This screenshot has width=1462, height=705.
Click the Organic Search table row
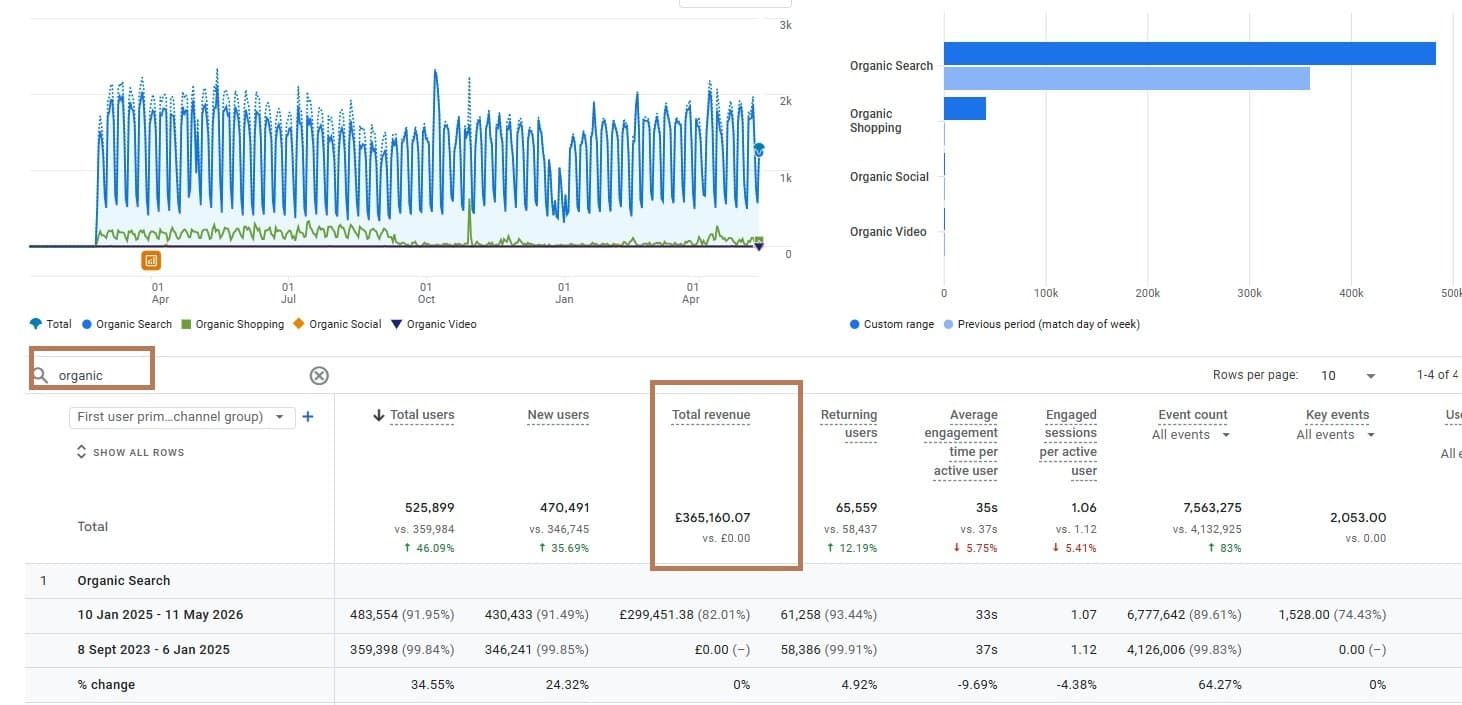click(743, 581)
